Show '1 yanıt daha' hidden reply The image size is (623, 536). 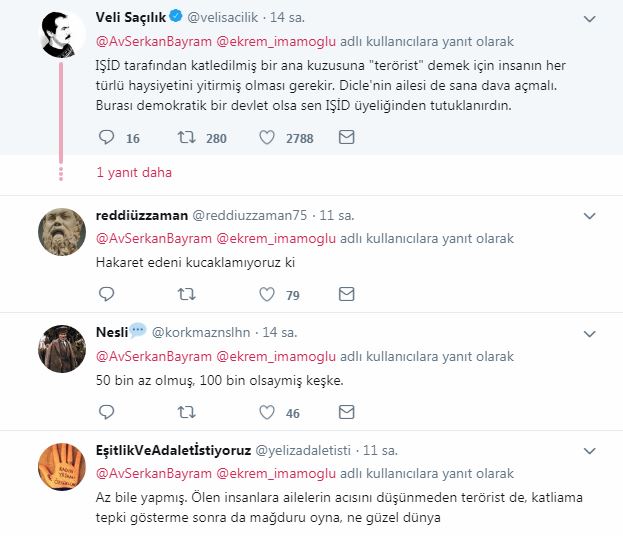pos(134,172)
